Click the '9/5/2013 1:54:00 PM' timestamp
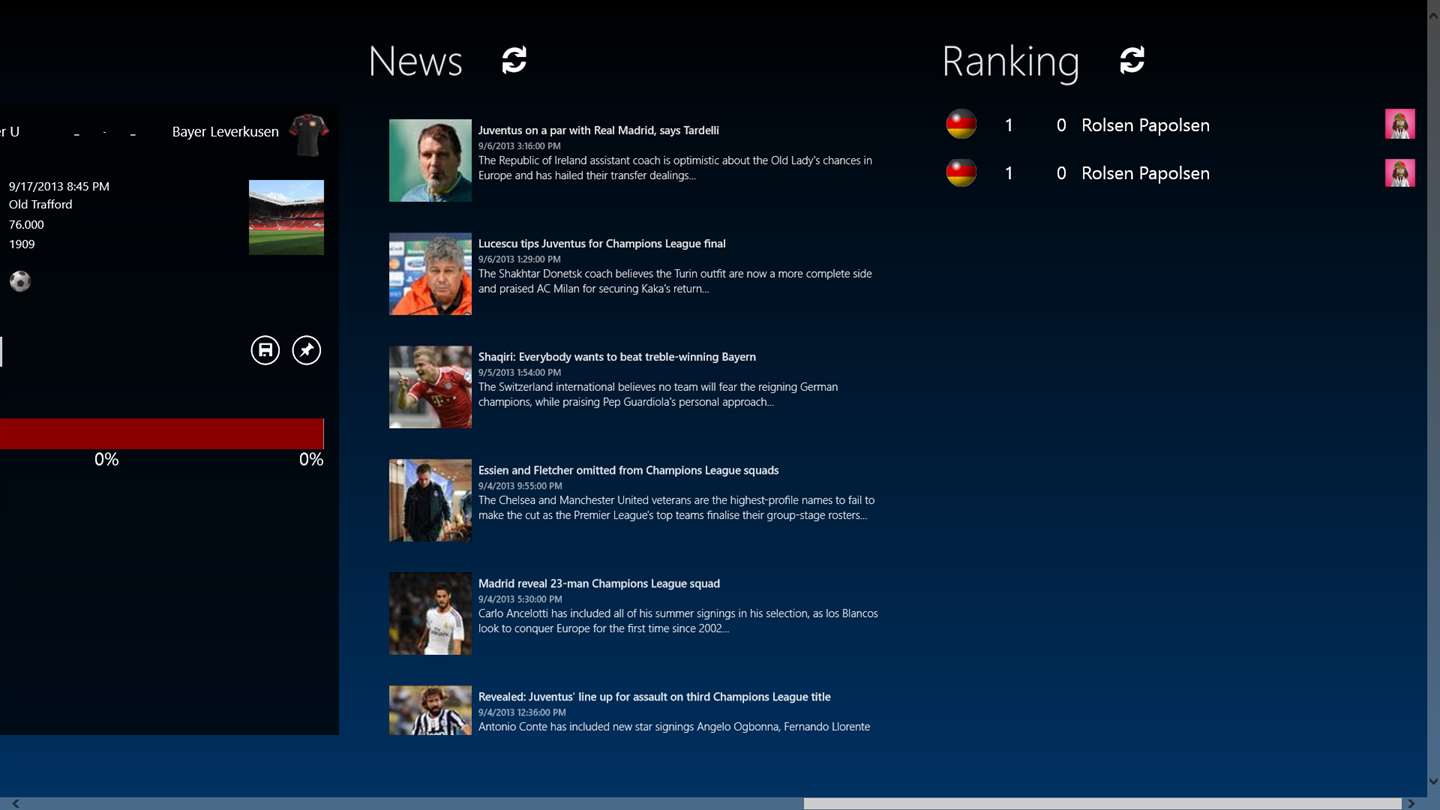 pyautogui.click(x=519, y=372)
